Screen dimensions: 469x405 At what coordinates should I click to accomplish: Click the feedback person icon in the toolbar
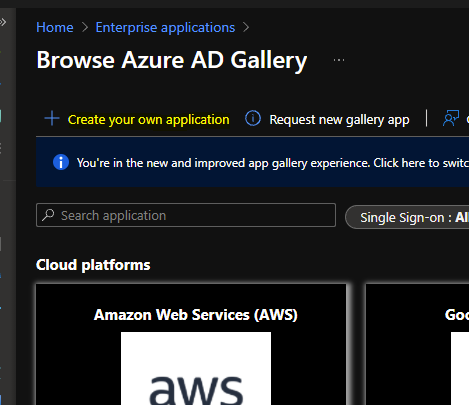click(451, 118)
